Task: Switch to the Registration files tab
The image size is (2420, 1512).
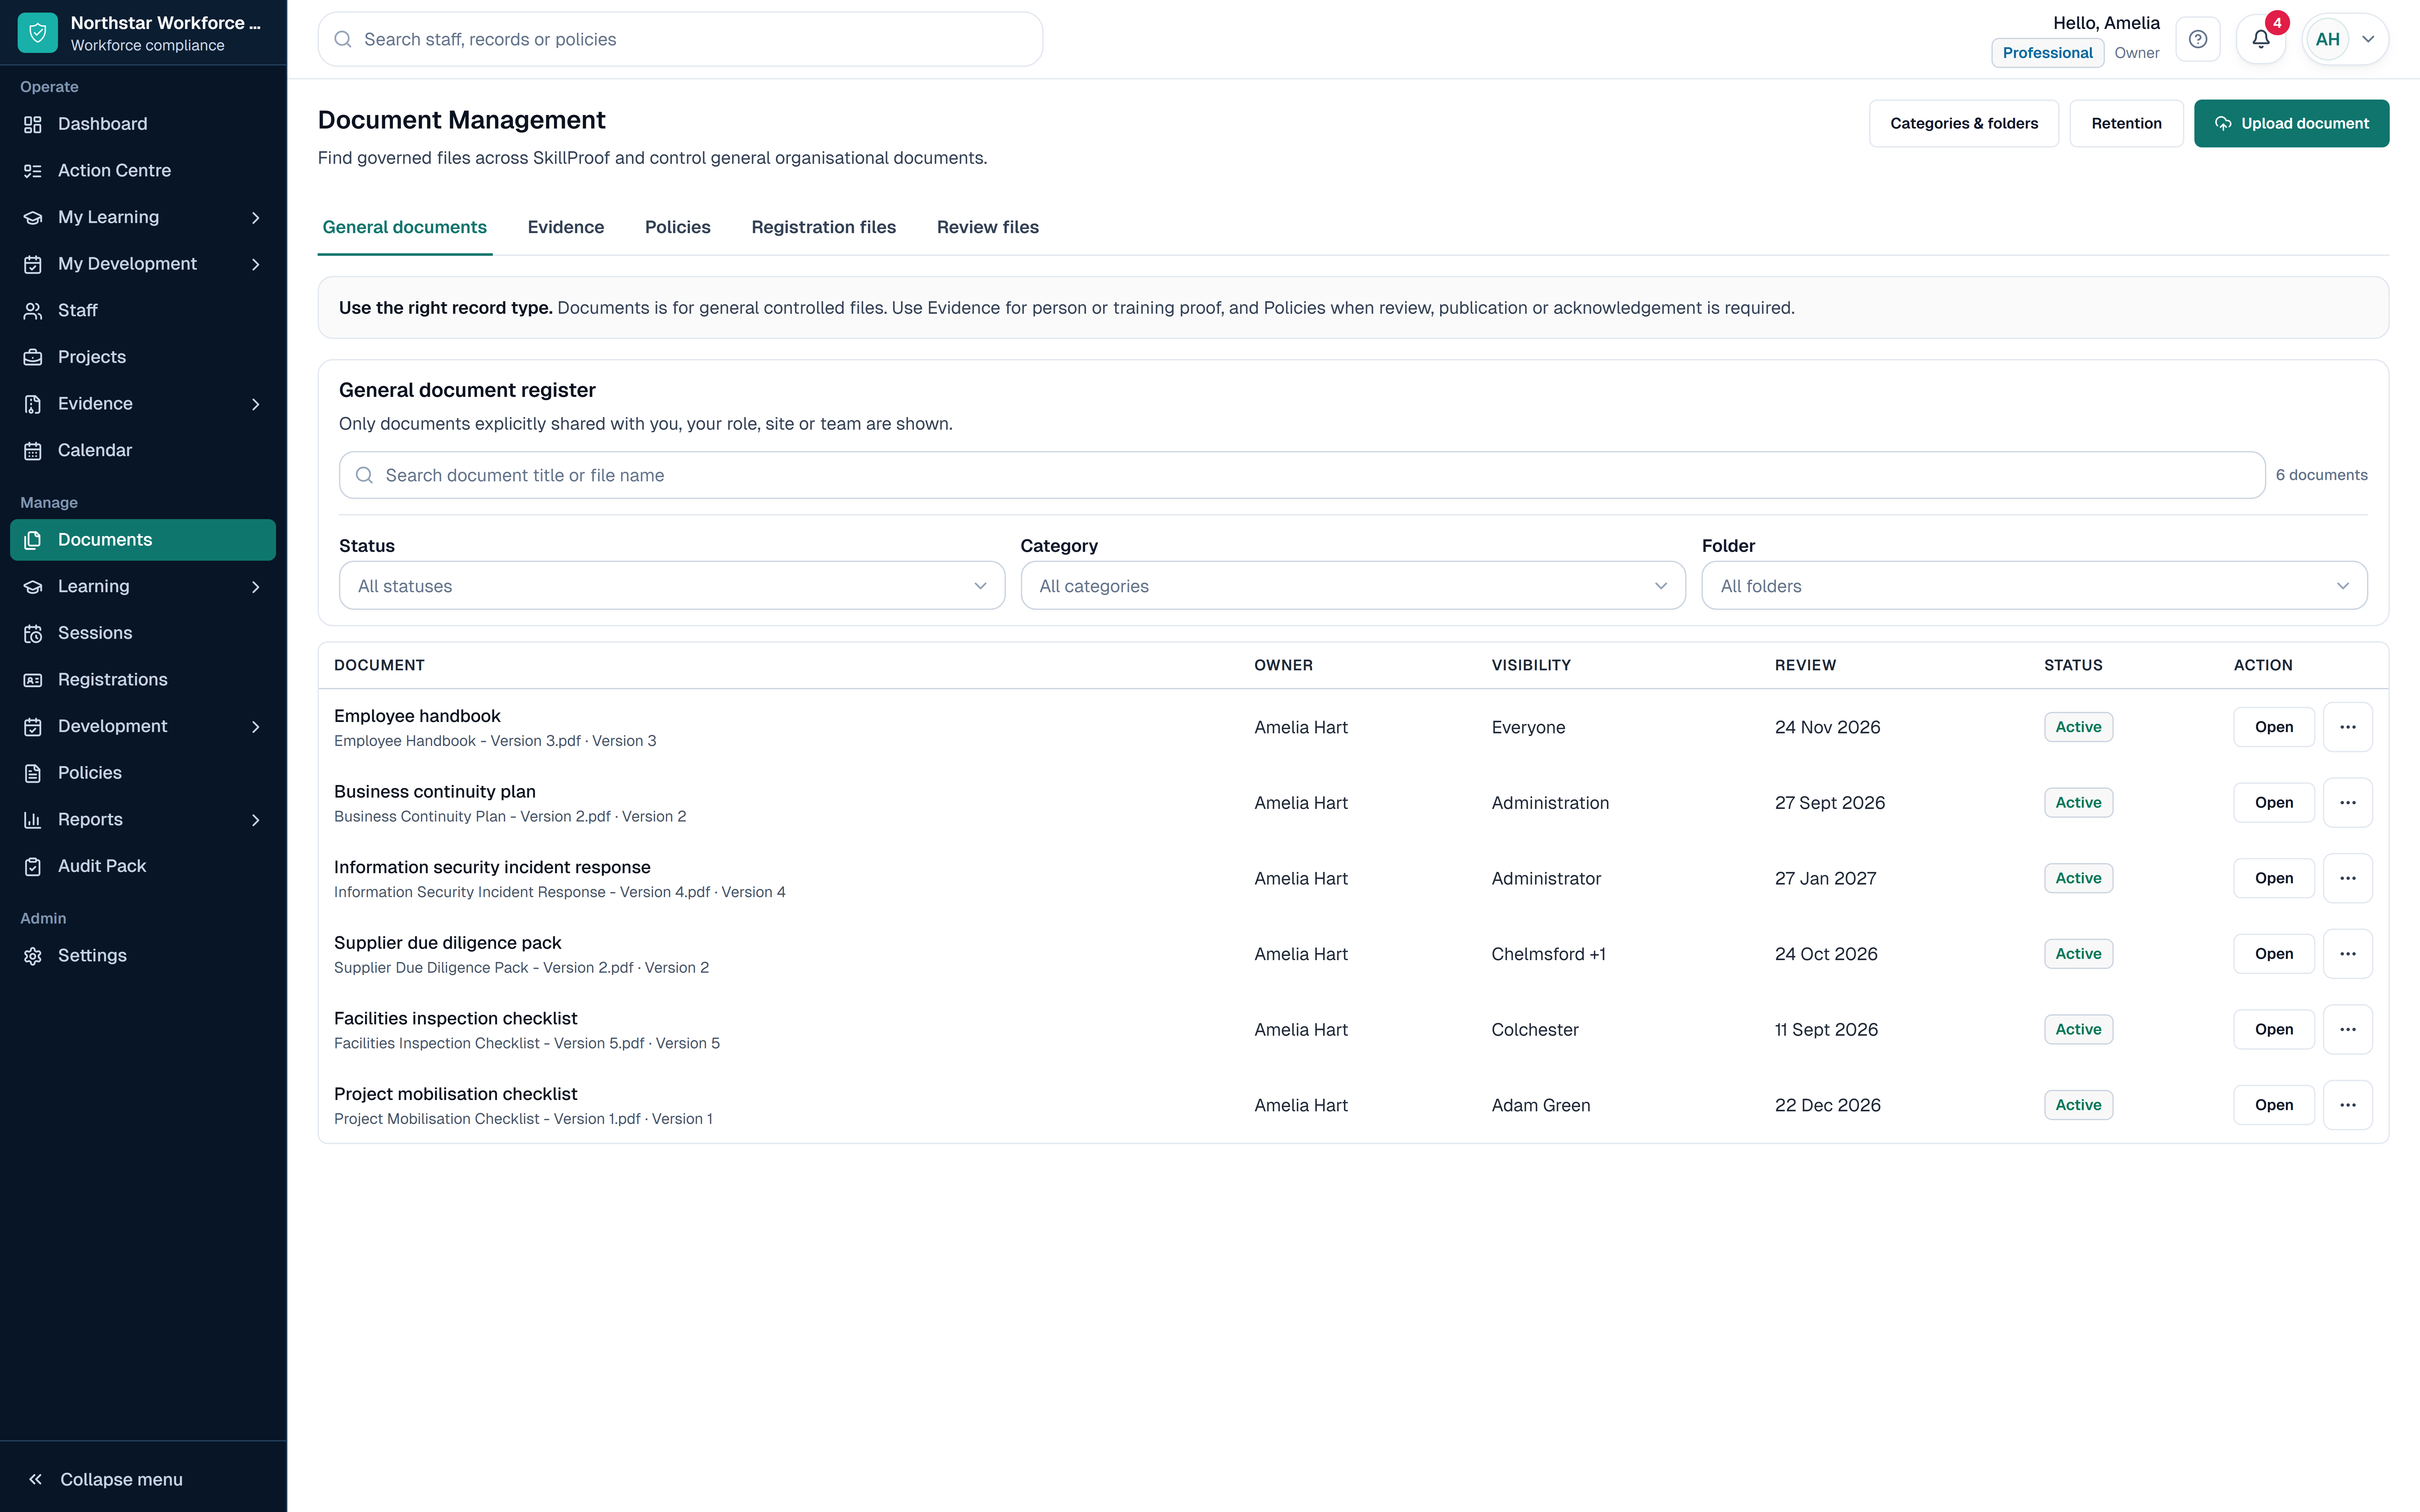Action: point(824,228)
